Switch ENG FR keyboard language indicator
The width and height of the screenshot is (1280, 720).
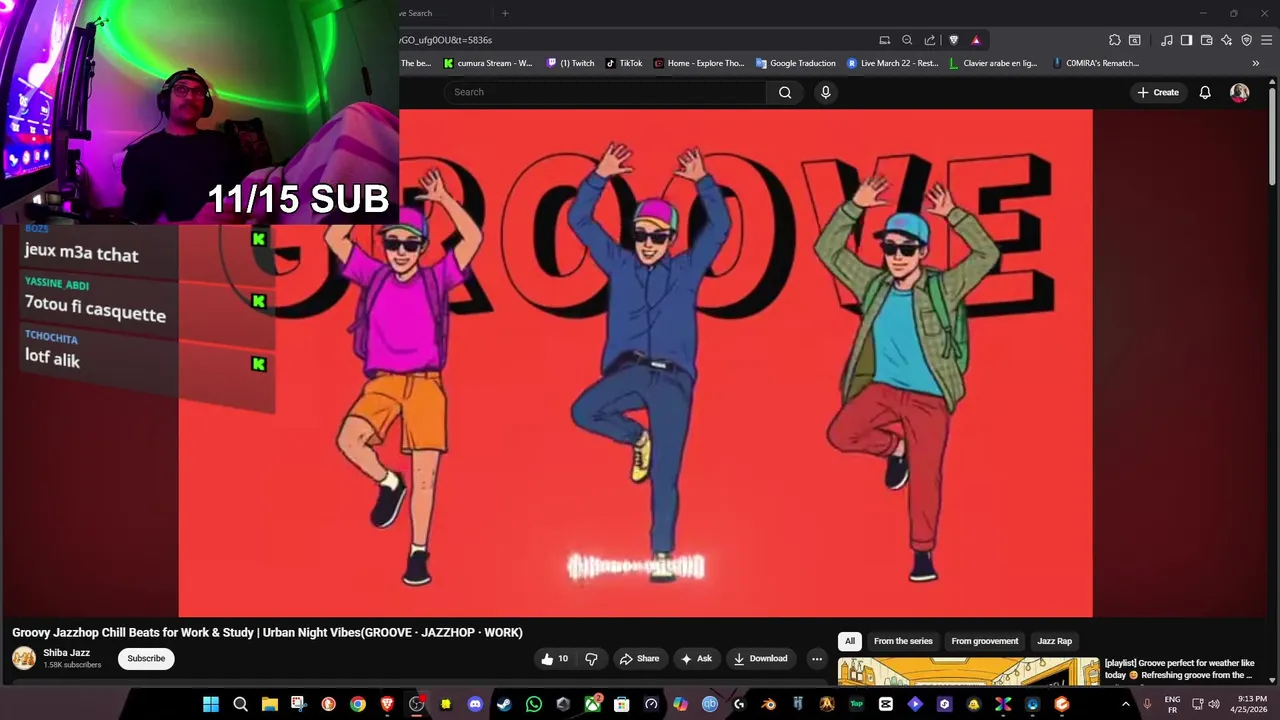pyautogui.click(x=1172, y=704)
